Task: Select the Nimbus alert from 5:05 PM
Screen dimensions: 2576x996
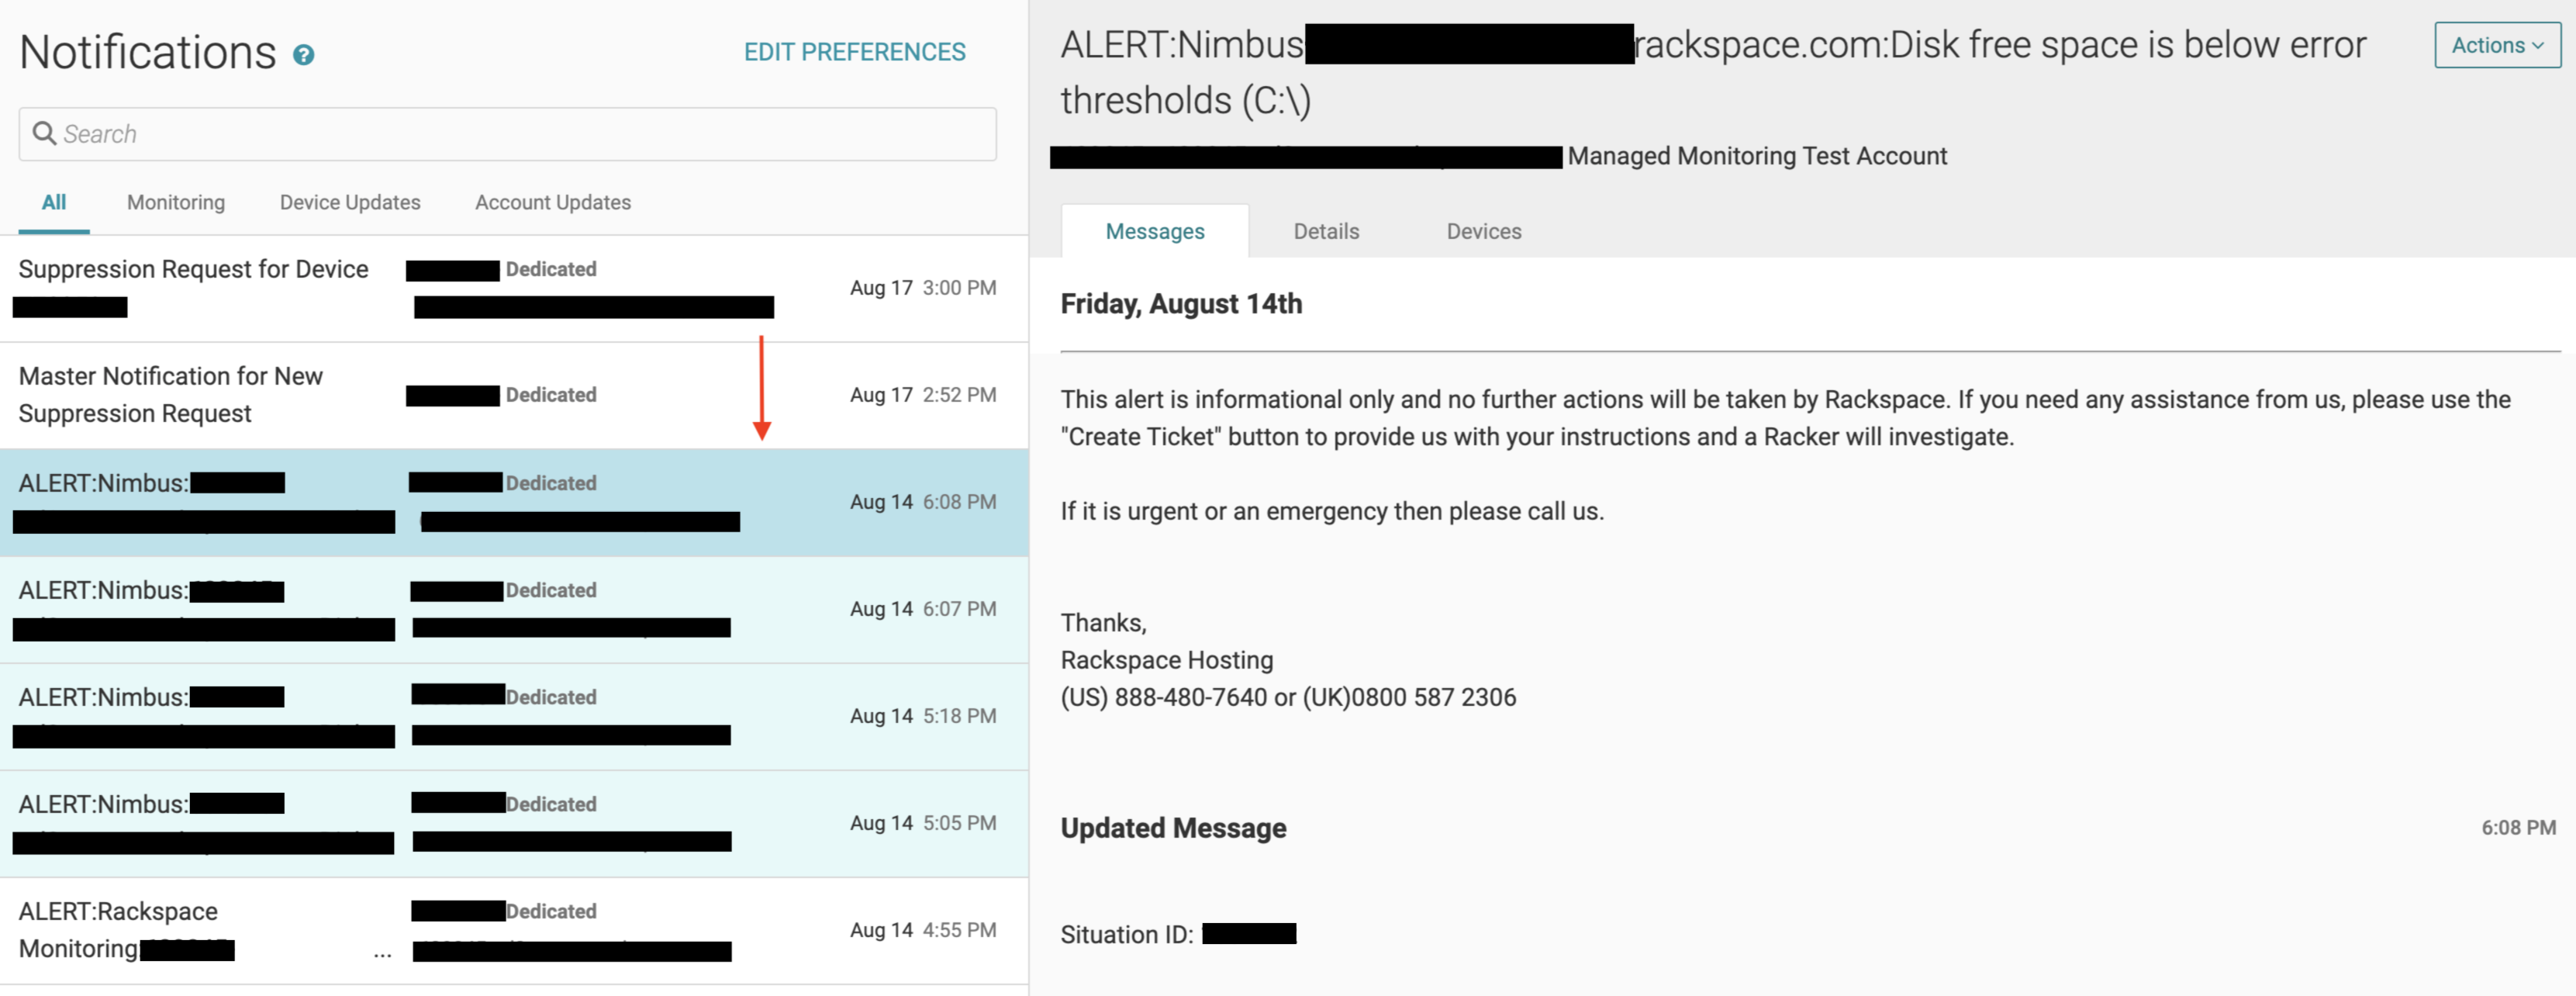Action: [x=514, y=824]
